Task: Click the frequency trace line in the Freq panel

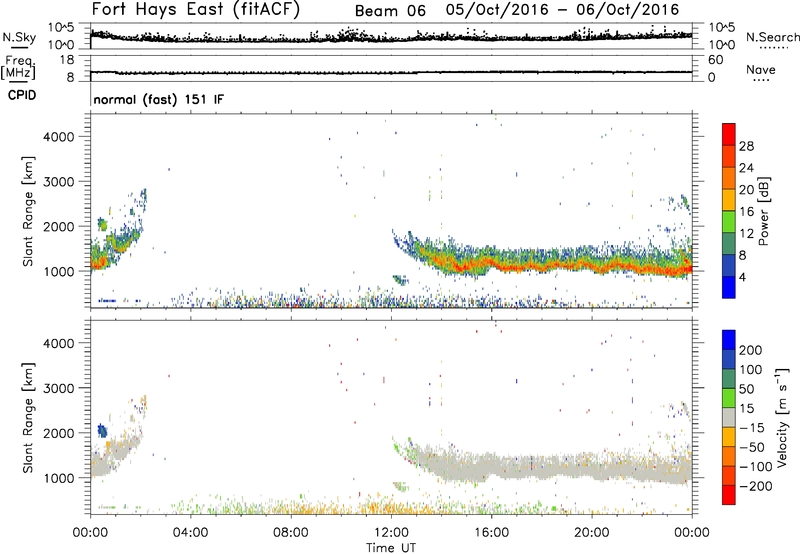Action: click(x=391, y=72)
